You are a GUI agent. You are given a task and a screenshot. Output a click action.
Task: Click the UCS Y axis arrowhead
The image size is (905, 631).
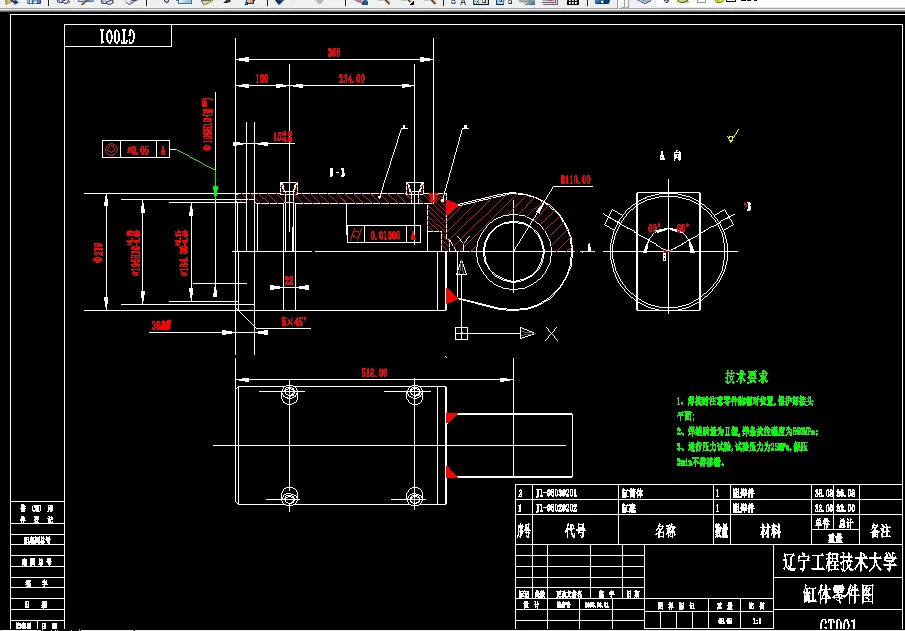[x=461, y=267]
